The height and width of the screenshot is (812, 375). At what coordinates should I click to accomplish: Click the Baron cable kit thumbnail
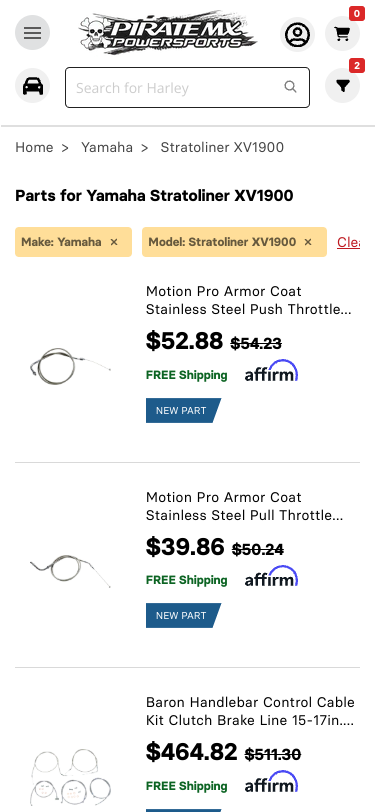tap(70, 777)
